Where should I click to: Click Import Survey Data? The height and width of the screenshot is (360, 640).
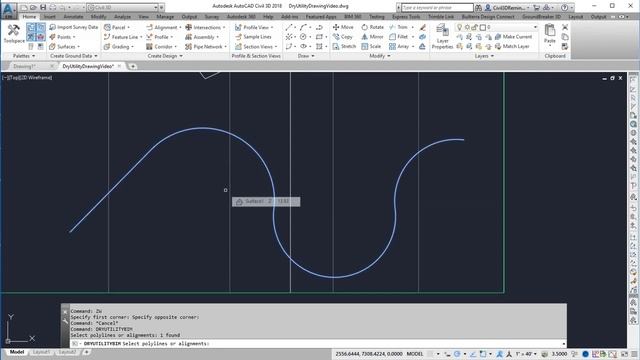pyautogui.click(x=73, y=27)
